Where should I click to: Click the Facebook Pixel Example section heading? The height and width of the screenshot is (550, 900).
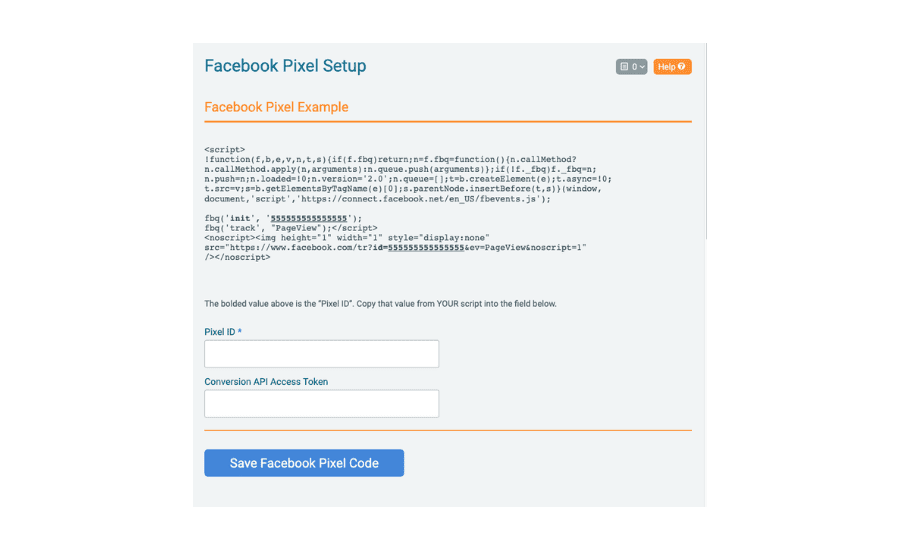276,107
